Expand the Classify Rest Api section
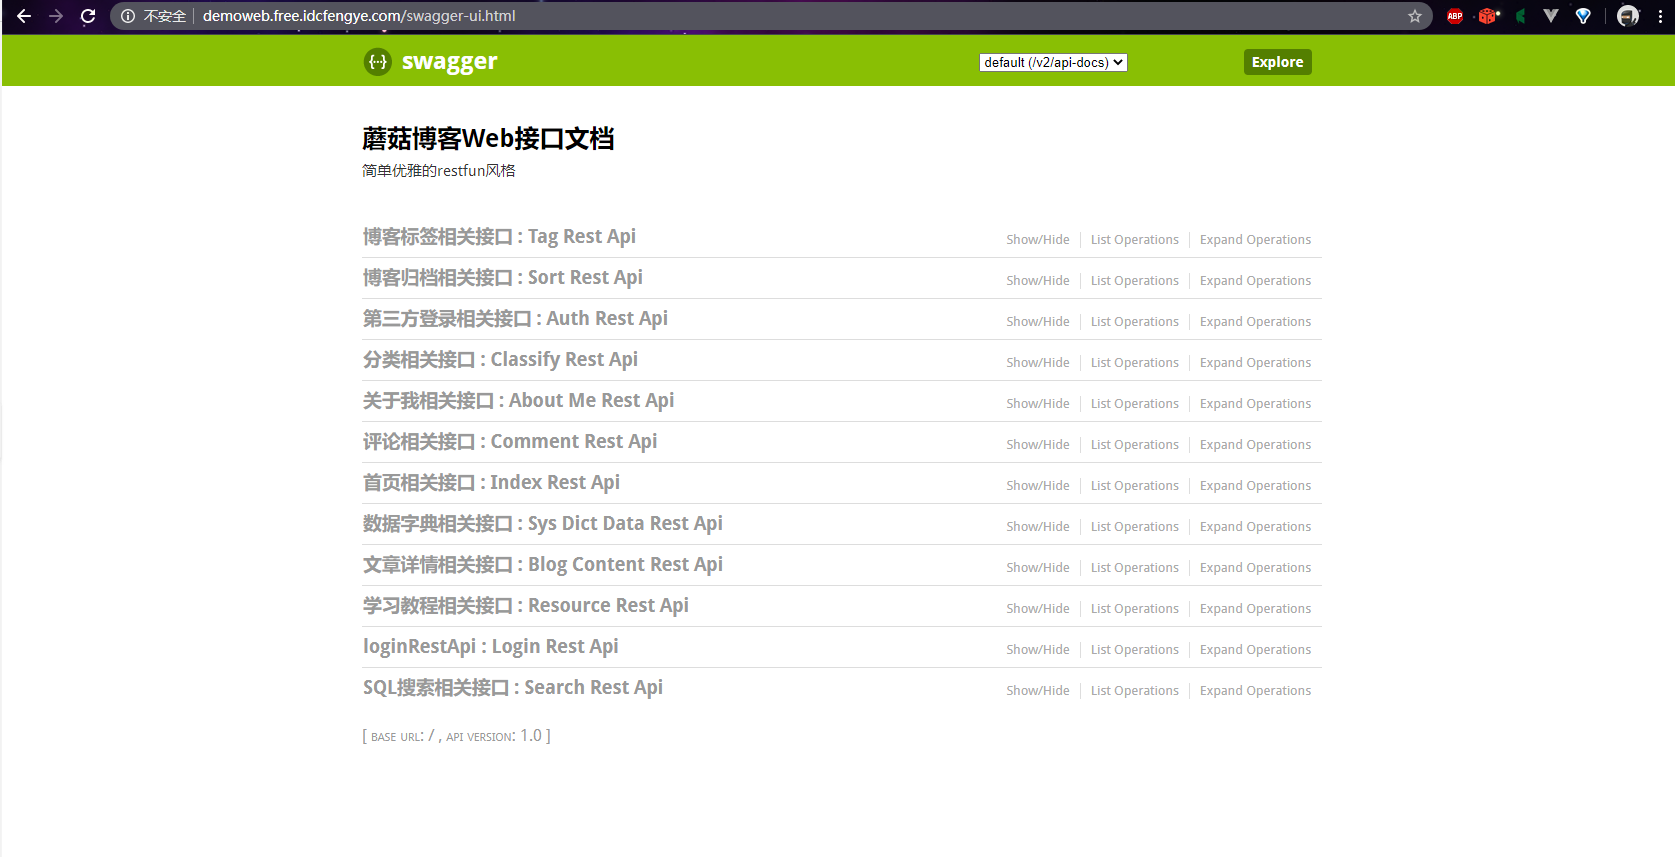Screen dimensions: 1675x857 (x=500, y=360)
